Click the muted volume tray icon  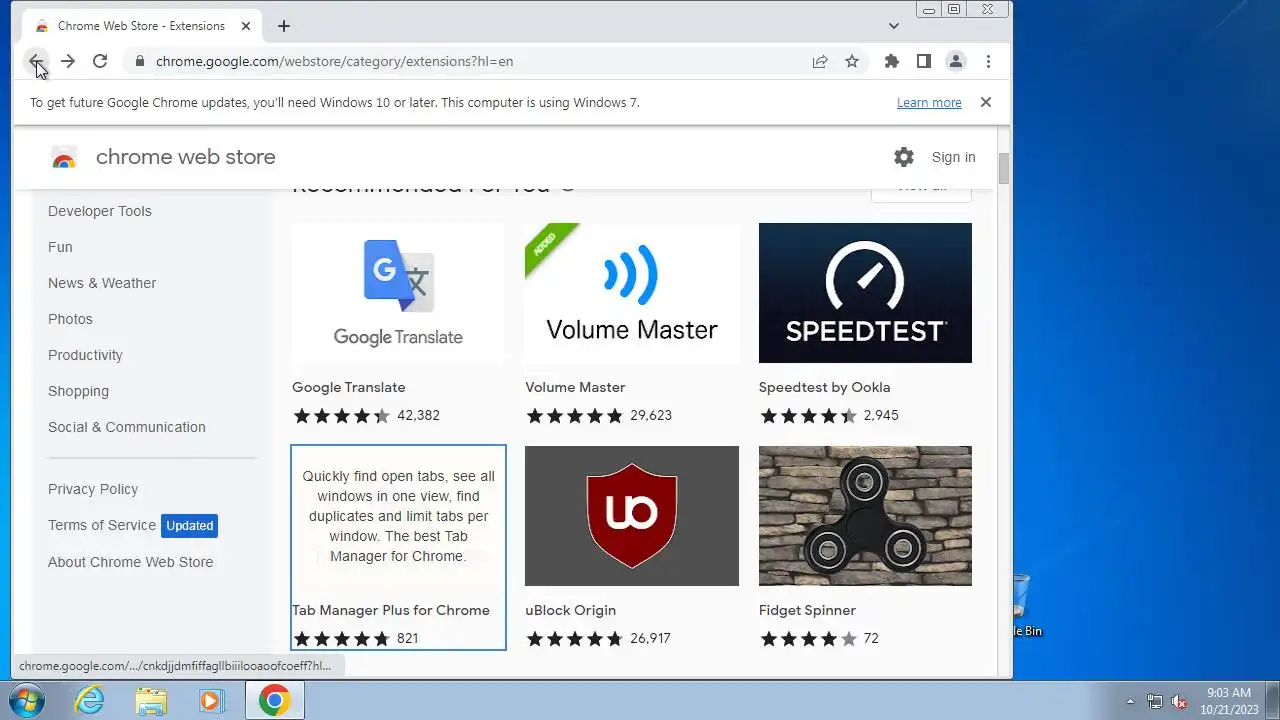pos(1179,701)
